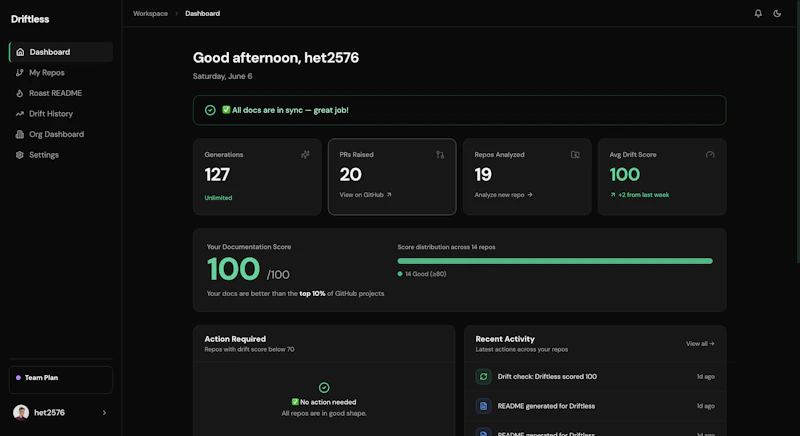The height and width of the screenshot is (436, 800).
Task: Click the Settings gear icon in sidebar
Action: coord(19,155)
